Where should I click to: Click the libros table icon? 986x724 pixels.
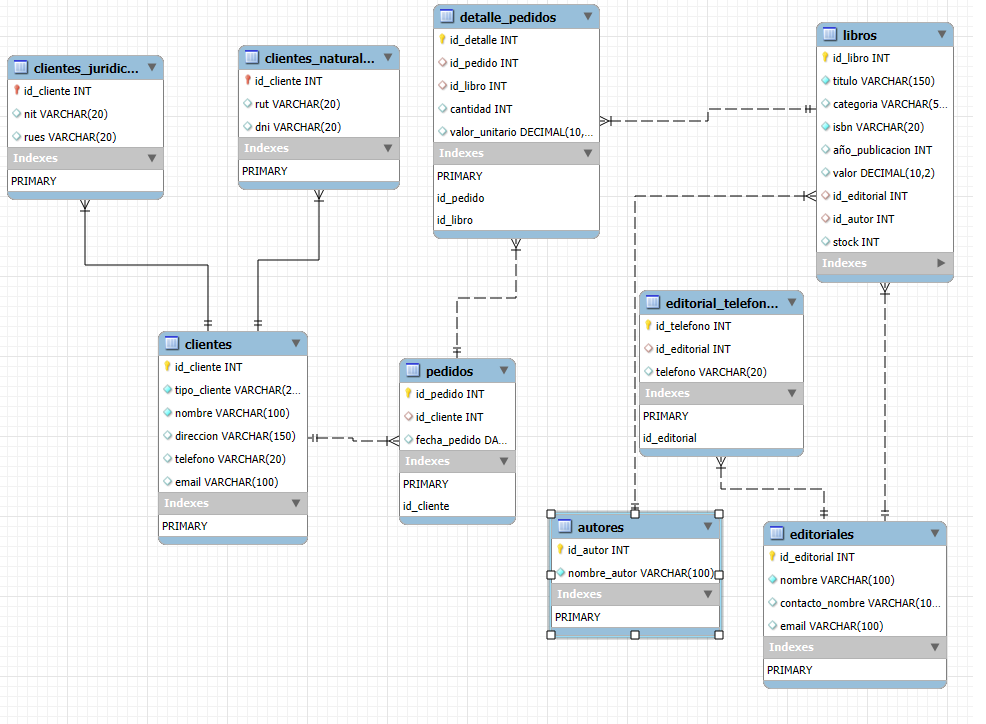click(829, 35)
